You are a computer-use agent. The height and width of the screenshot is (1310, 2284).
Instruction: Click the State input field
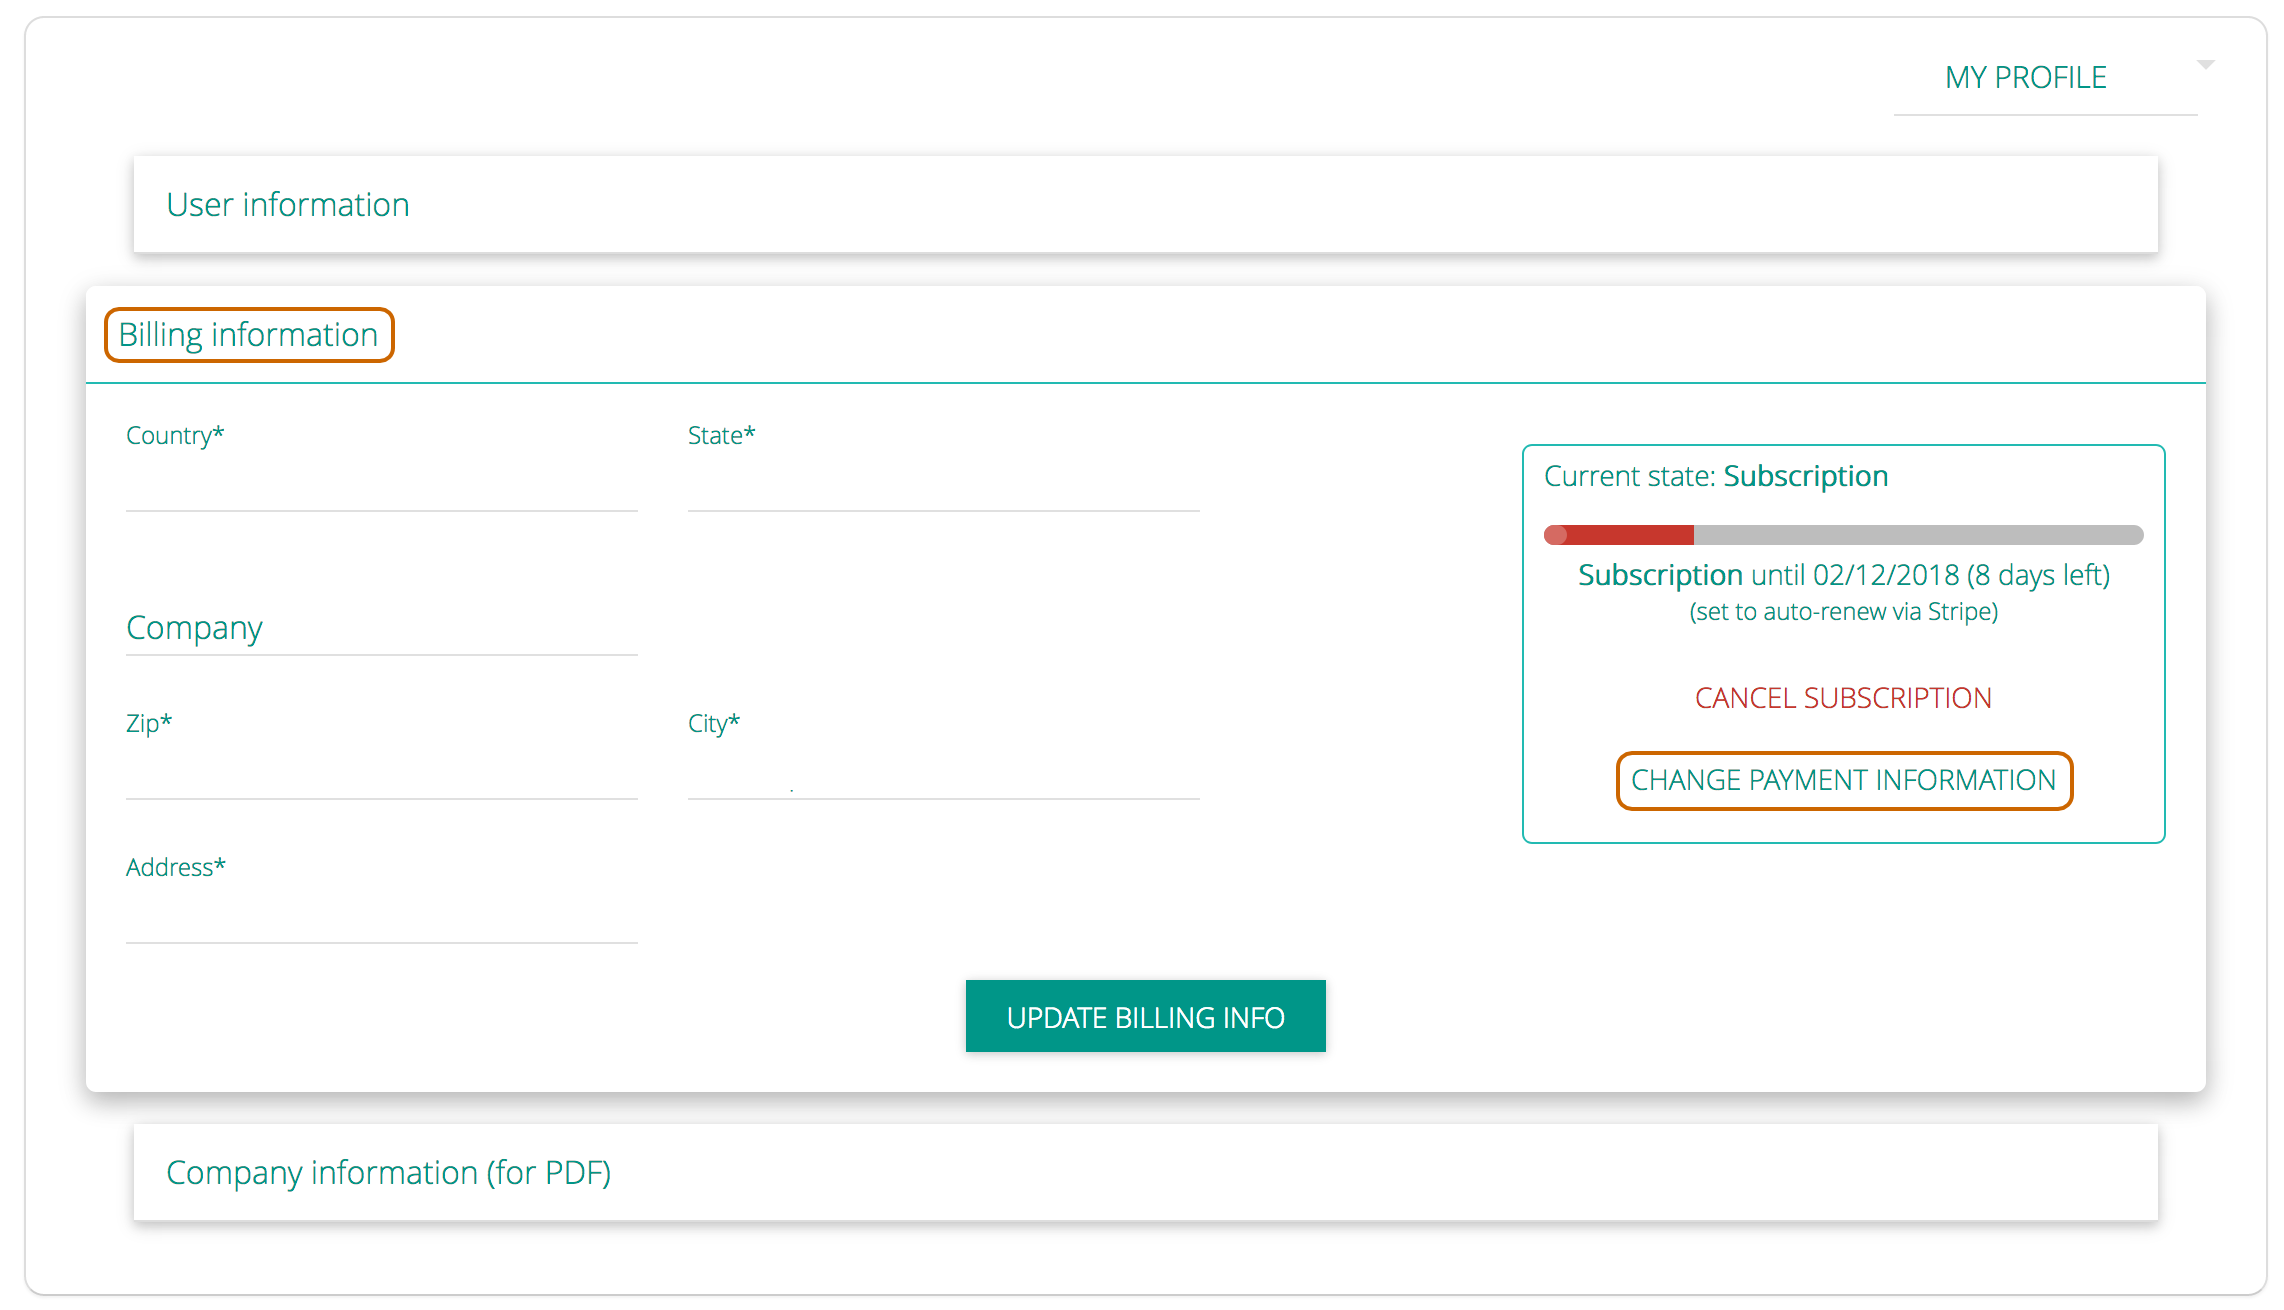pyautogui.click(x=944, y=485)
